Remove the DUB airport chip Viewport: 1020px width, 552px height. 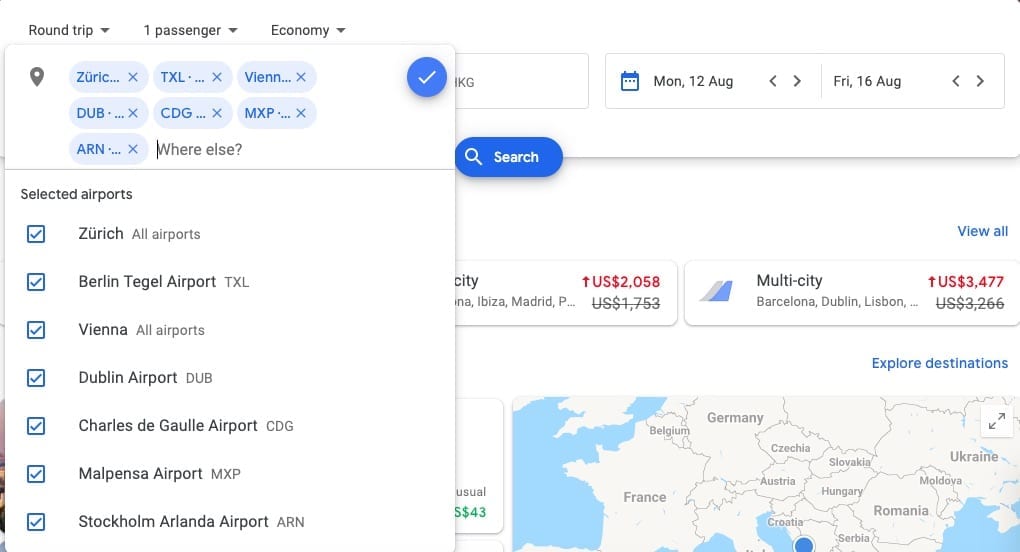click(x=133, y=113)
